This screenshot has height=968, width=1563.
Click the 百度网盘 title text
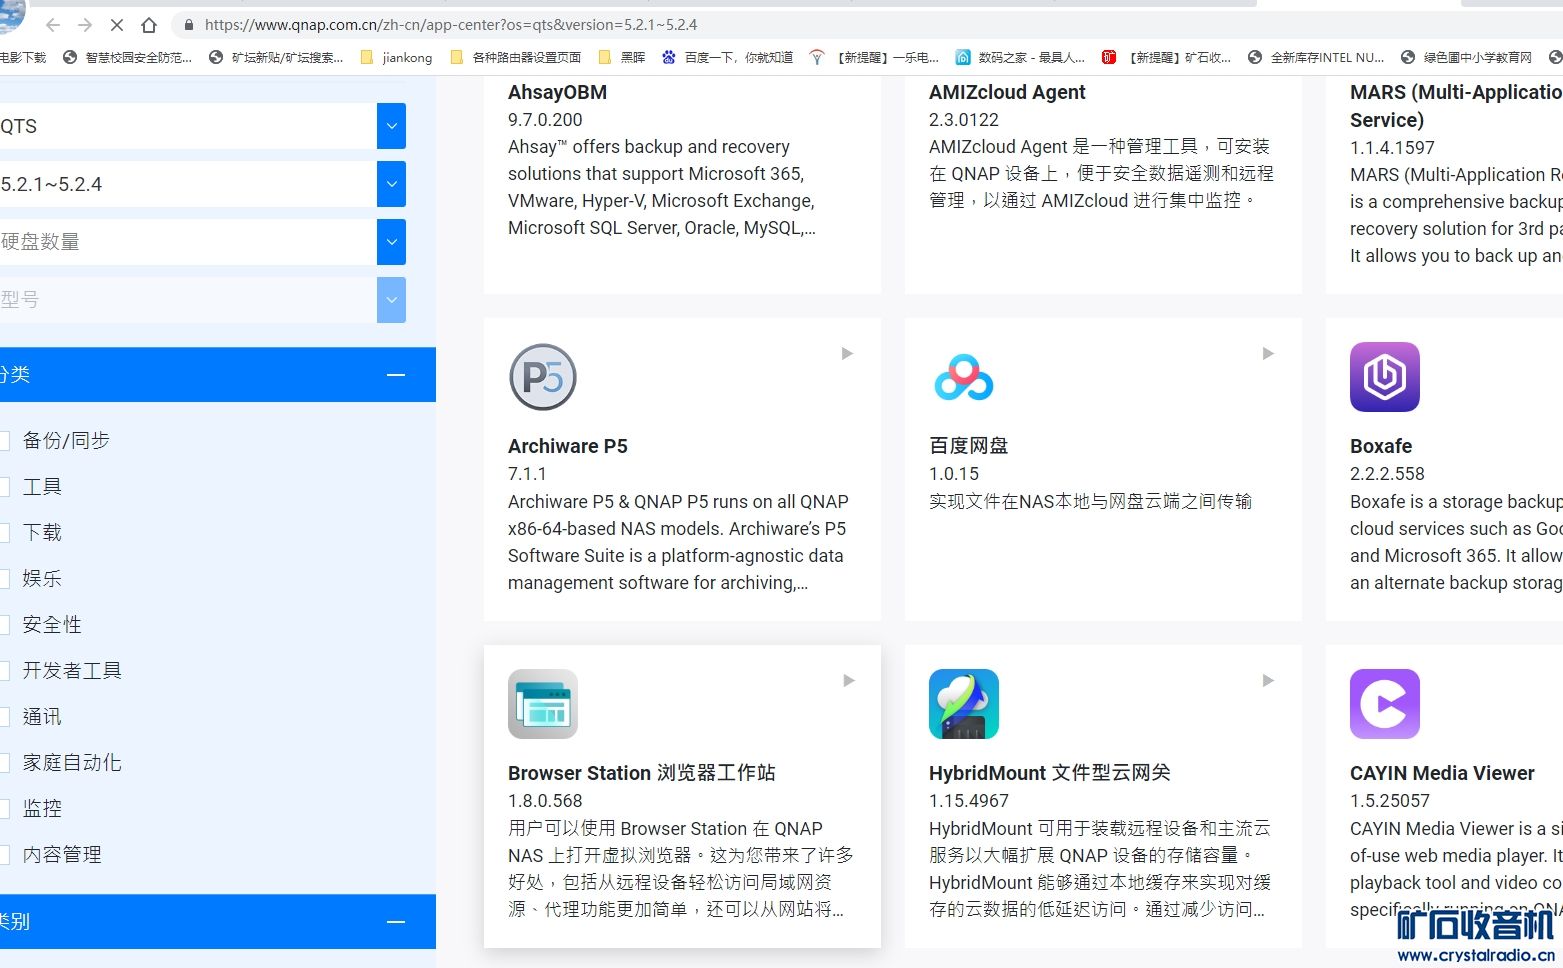coord(969,446)
